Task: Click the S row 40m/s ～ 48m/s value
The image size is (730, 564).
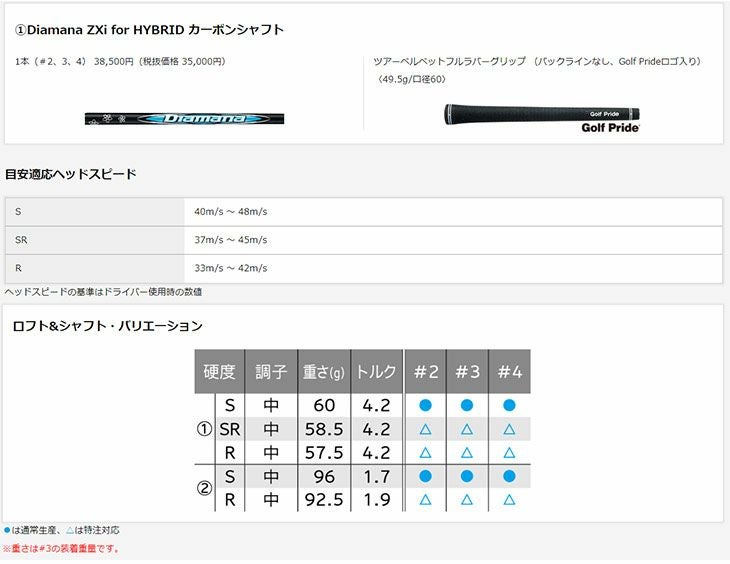Action: pyautogui.click(x=231, y=212)
